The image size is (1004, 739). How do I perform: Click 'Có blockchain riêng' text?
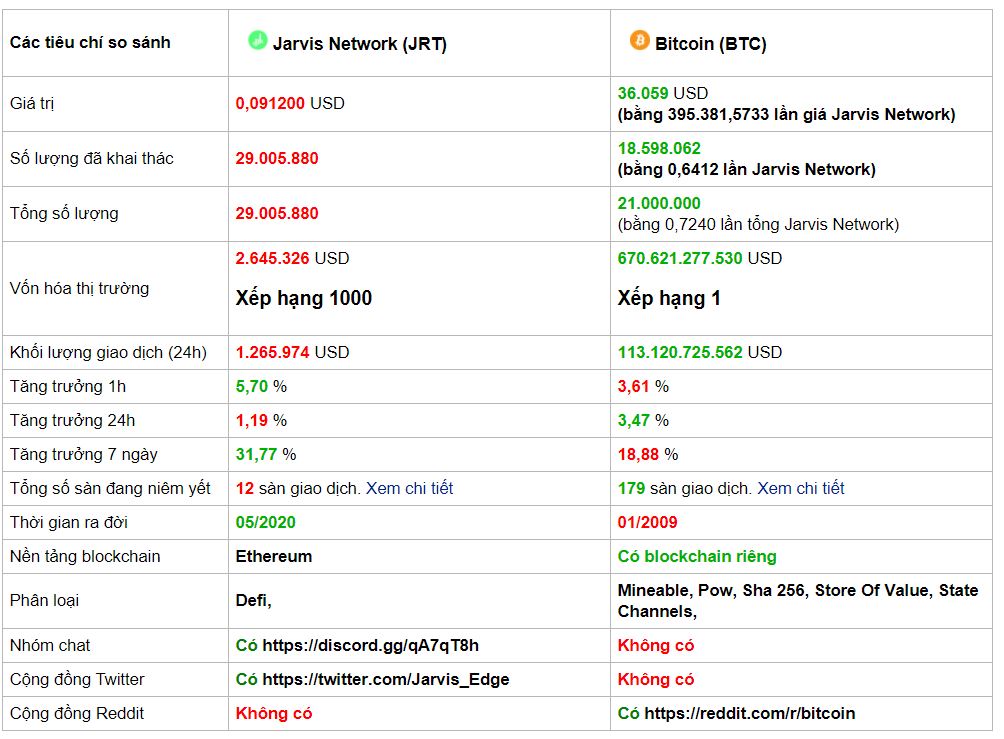tap(697, 556)
